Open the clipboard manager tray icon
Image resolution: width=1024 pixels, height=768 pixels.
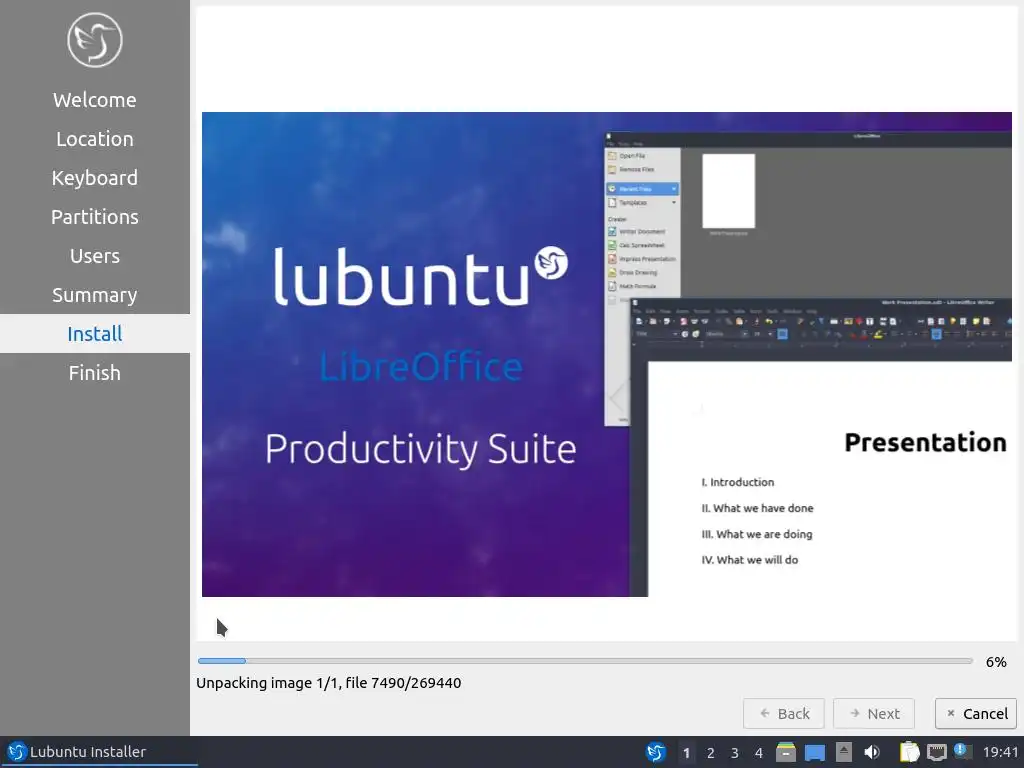point(909,752)
